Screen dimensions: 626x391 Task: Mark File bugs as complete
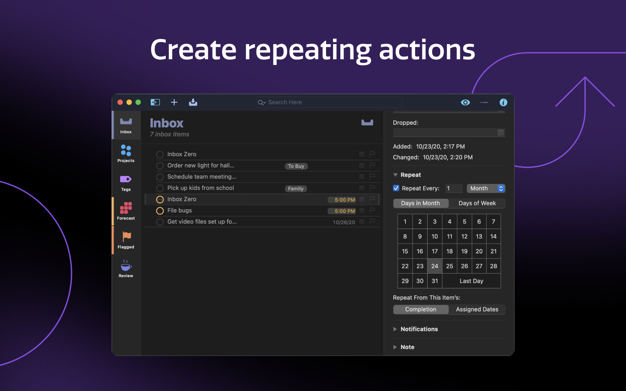point(160,210)
